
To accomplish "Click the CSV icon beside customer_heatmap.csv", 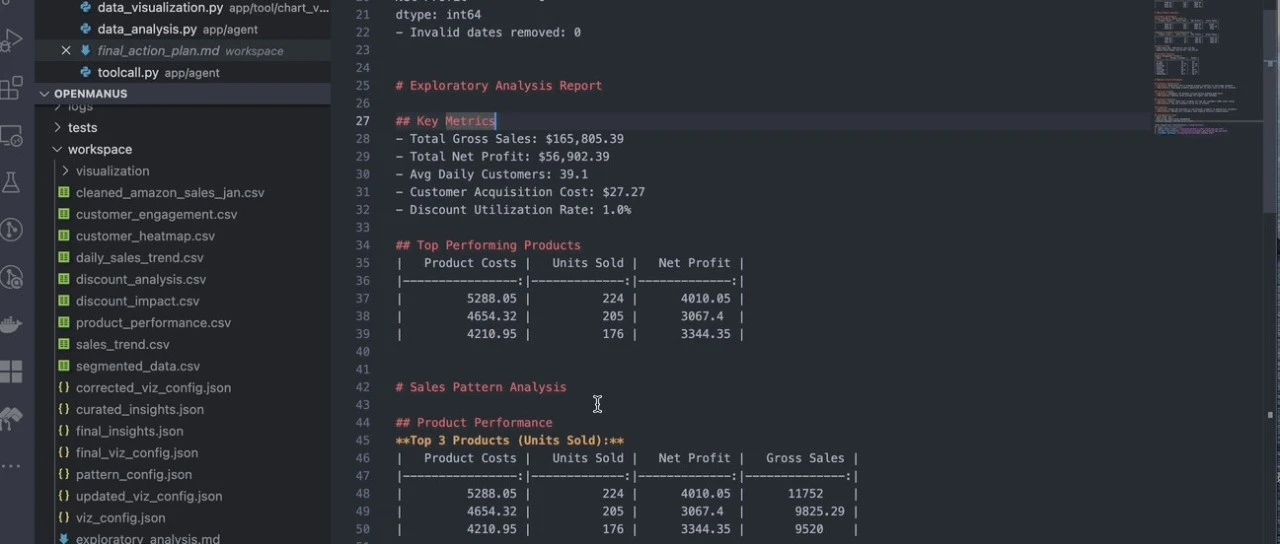I will (x=64, y=236).
